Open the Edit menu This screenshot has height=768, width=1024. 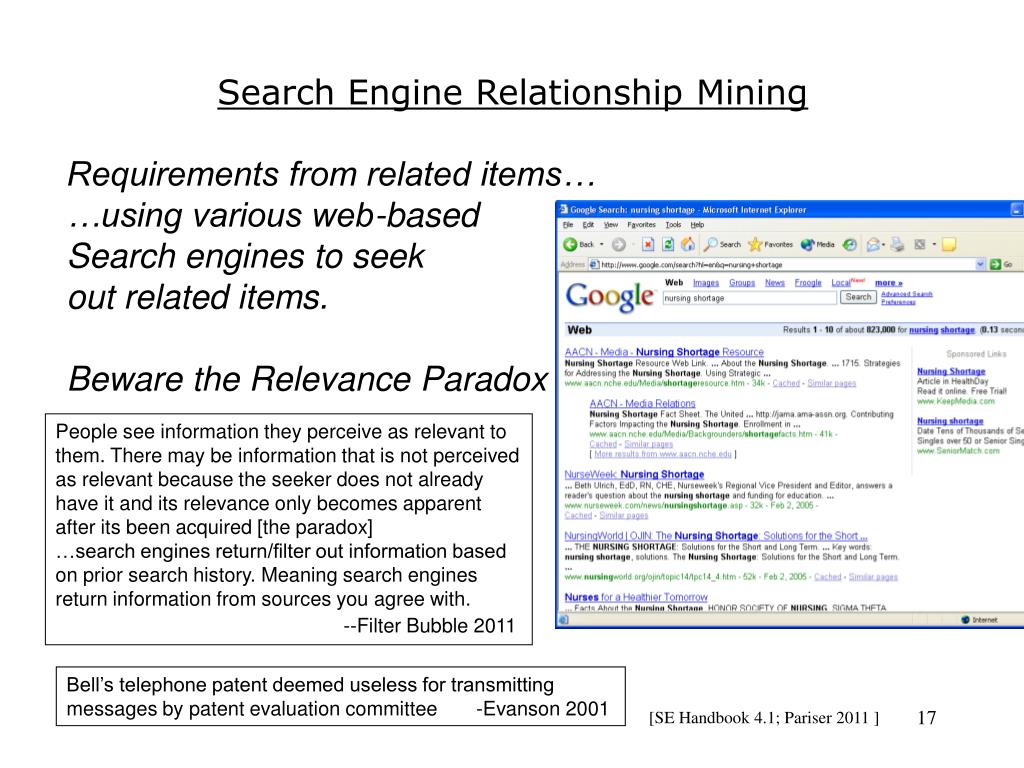pyautogui.click(x=588, y=225)
